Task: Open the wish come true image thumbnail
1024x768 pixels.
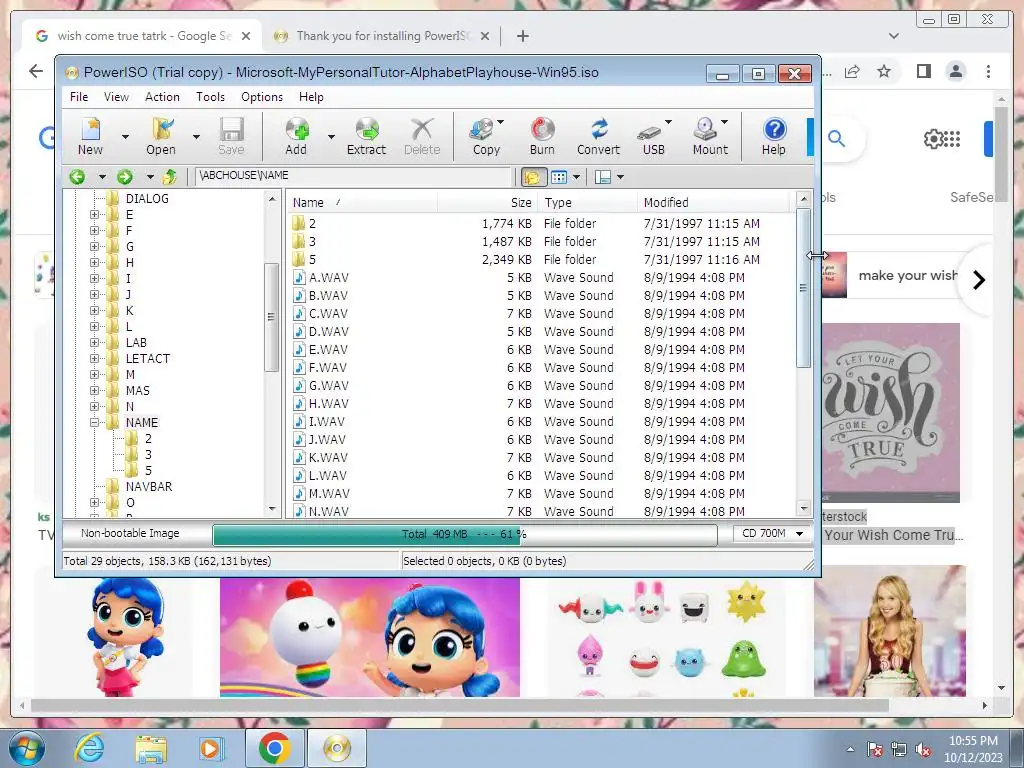Action: 890,412
